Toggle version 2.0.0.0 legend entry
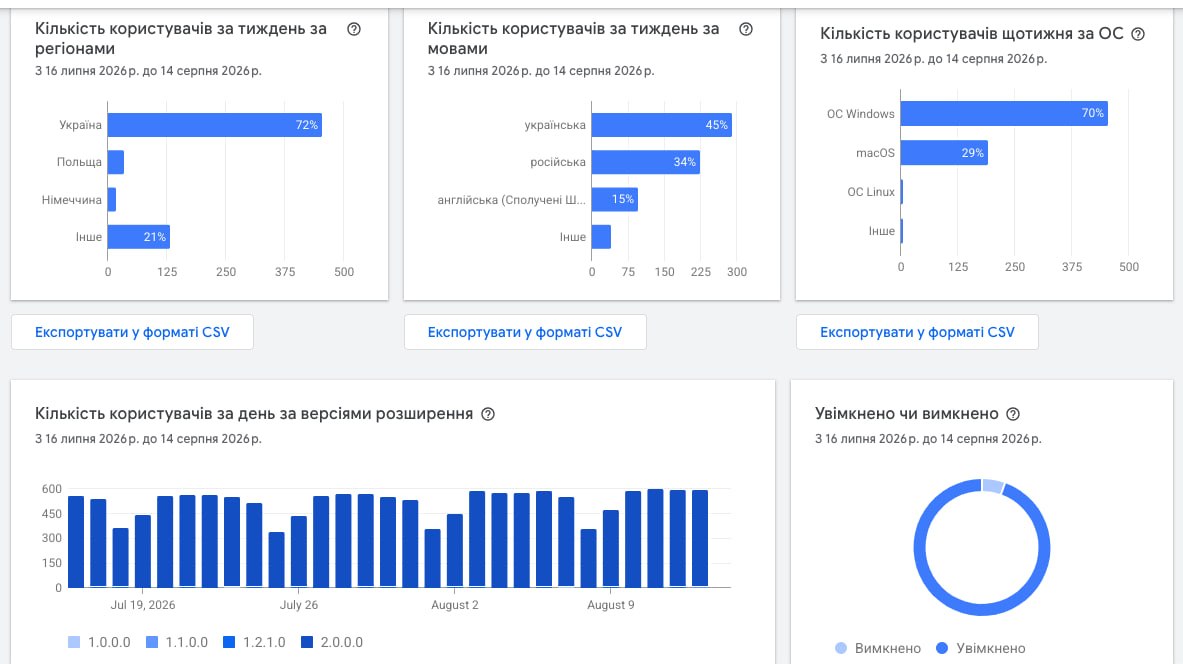The height and width of the screenshot is (664, 1183). point(332,642)
